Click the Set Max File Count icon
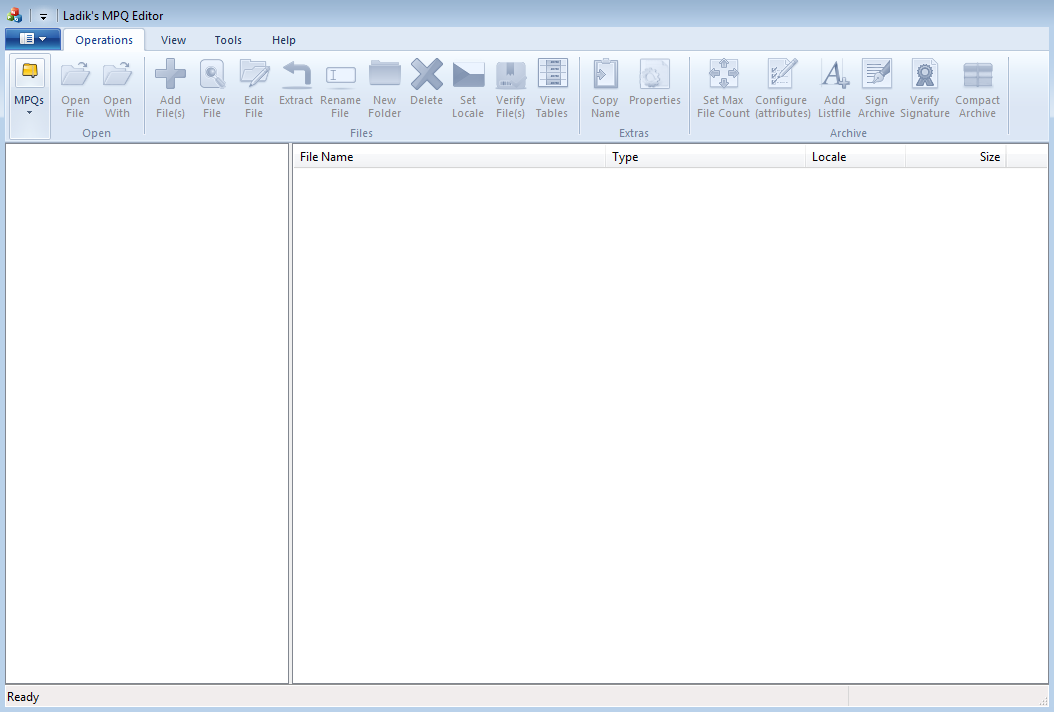 [723, 74]
